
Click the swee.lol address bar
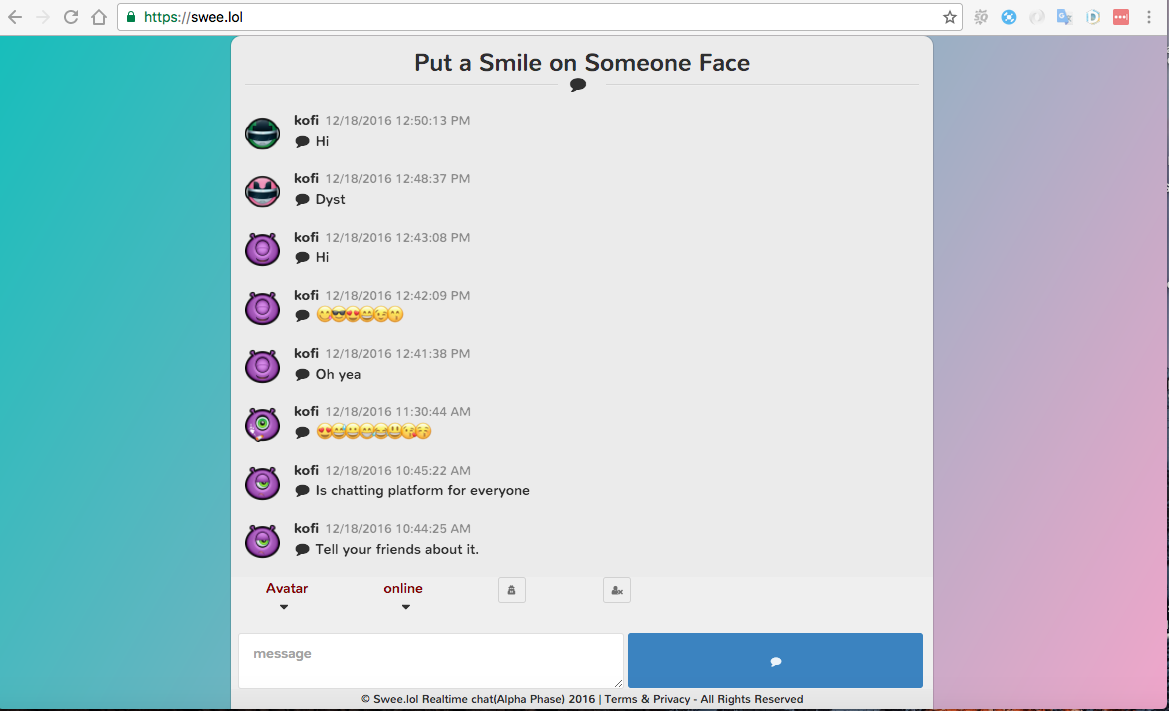click(x=529, y=17)
